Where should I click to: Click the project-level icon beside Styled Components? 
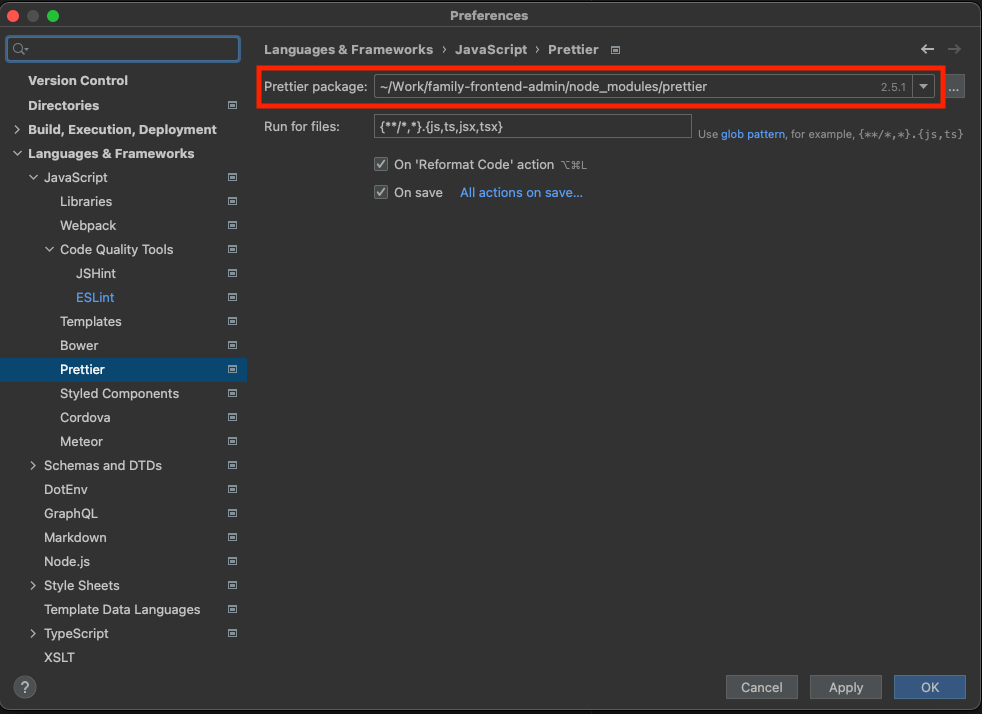[x=232, y=393]
